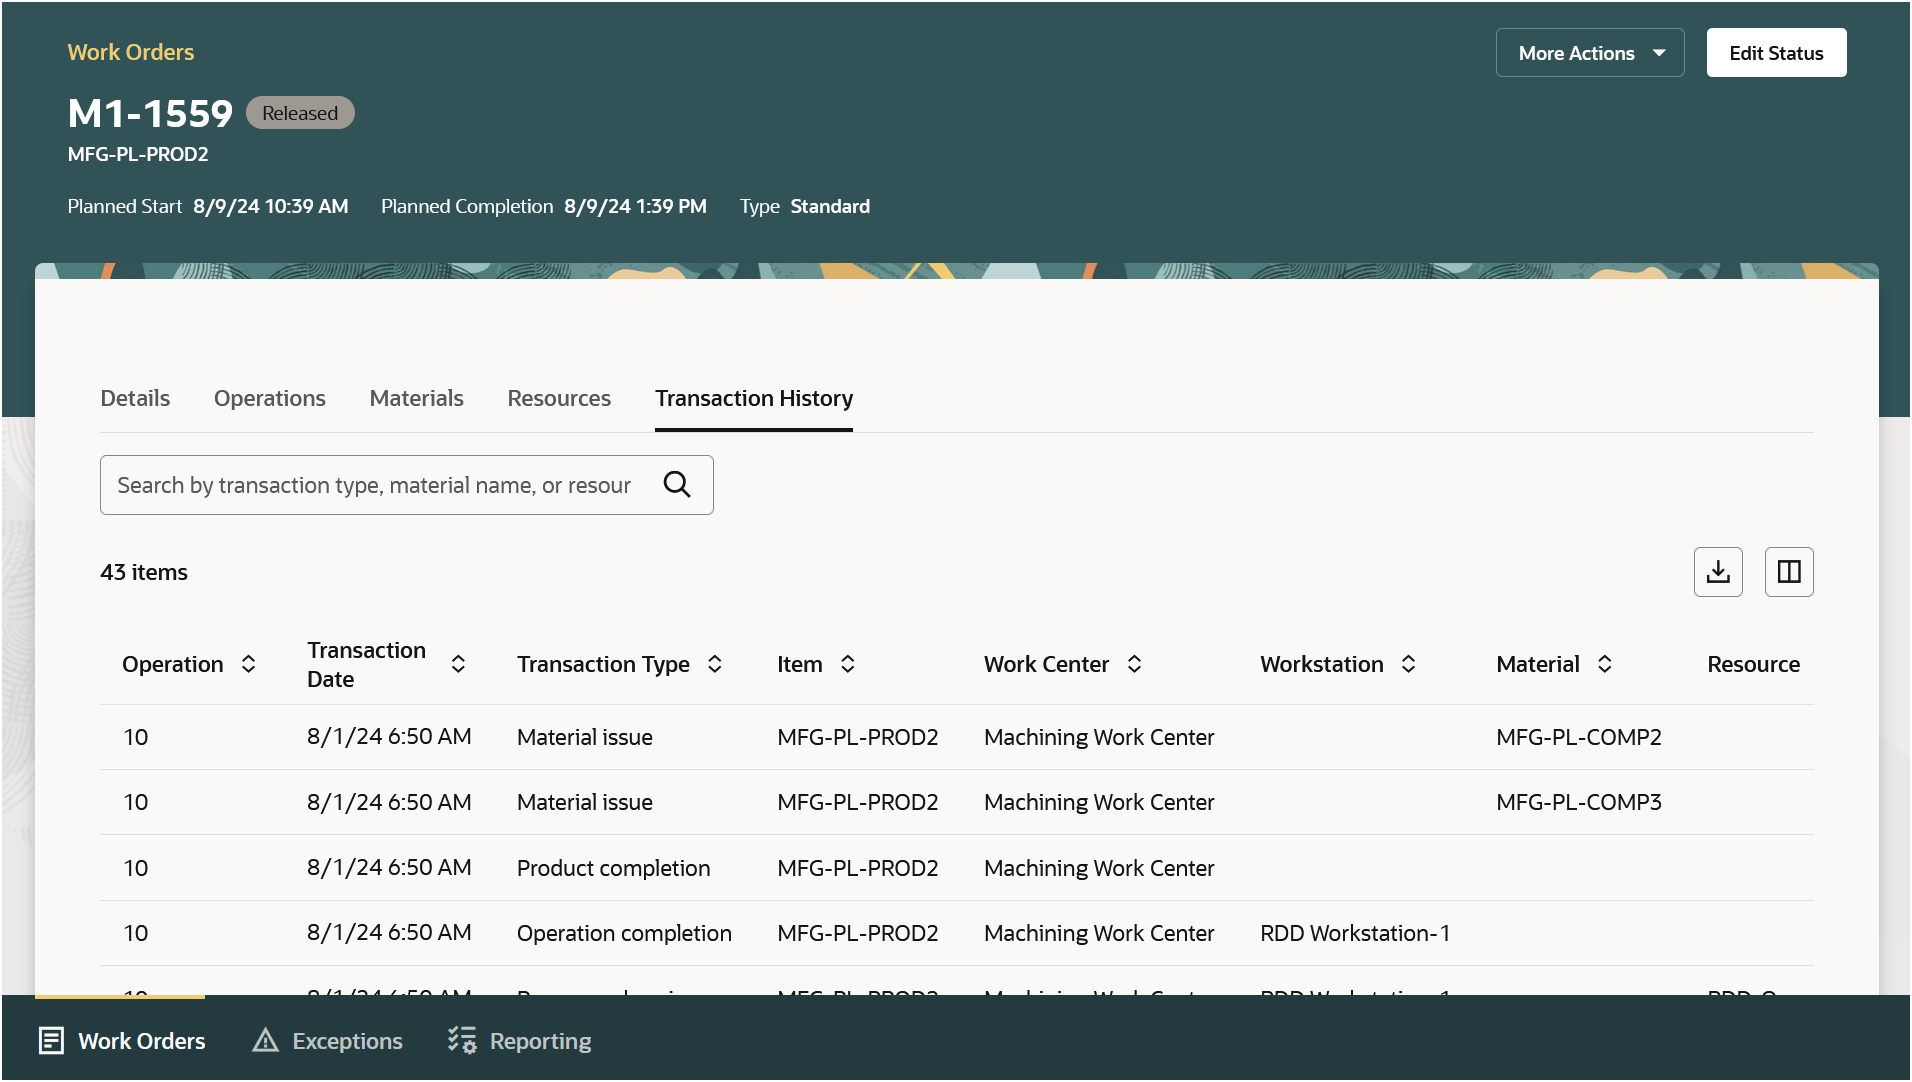
Task: Switch to the Materials tab
Action: (x=417, y=398)
